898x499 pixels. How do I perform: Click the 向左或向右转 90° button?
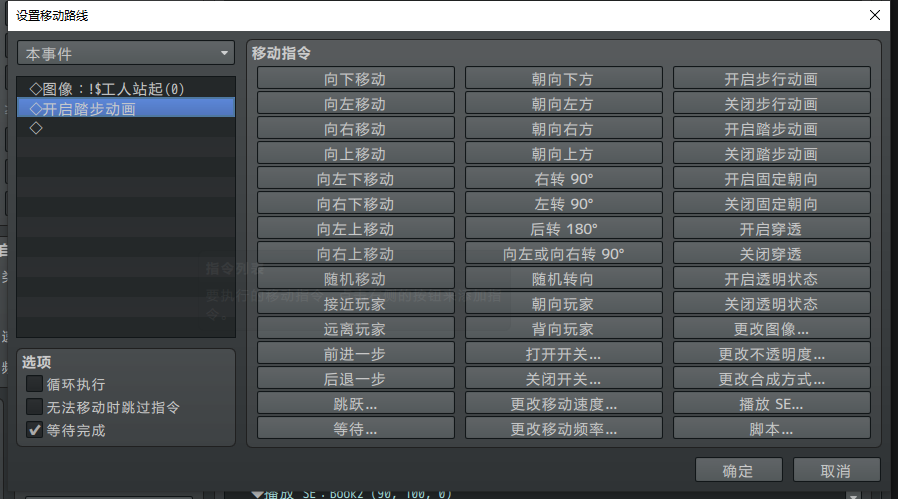564,254
